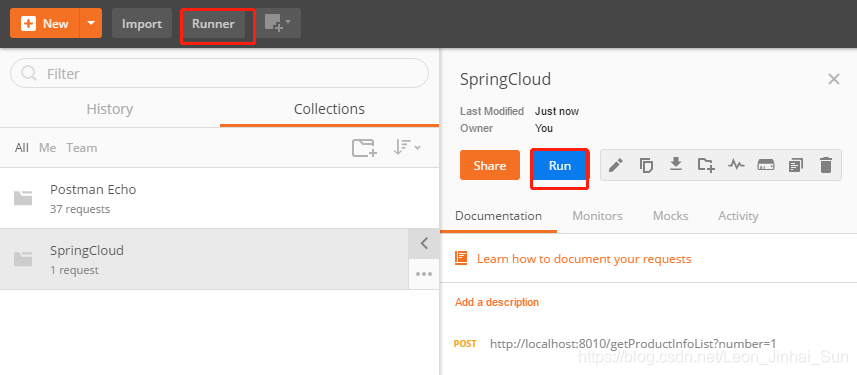
Task: Click the 1 request label
Action: [74, 270]
